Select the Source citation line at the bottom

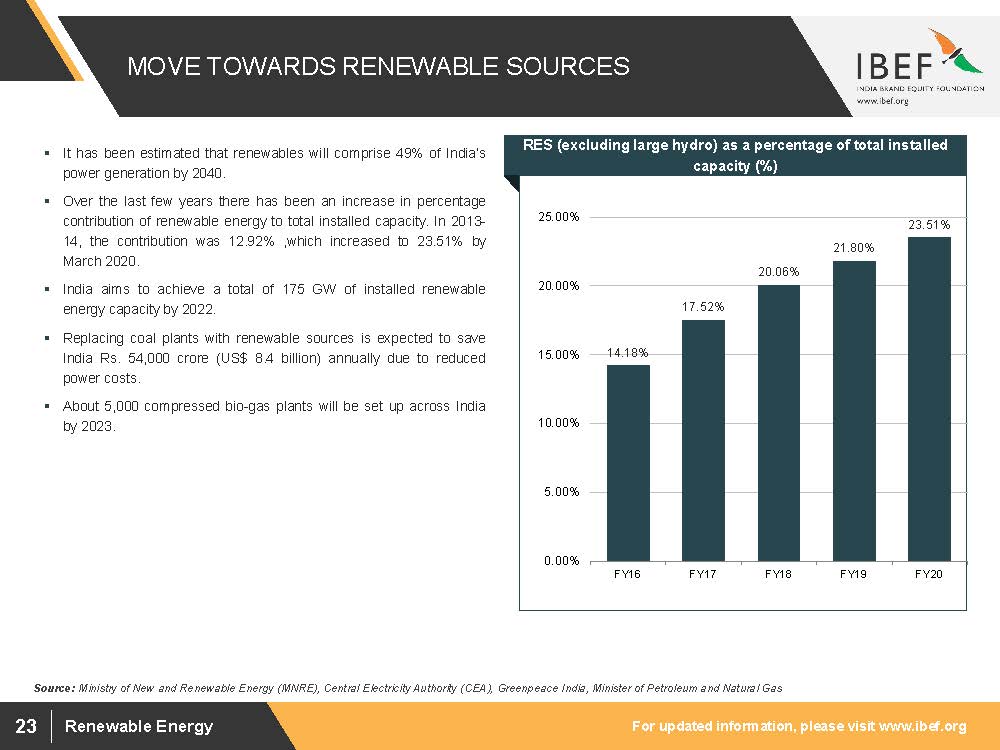[x=408, y=688]
